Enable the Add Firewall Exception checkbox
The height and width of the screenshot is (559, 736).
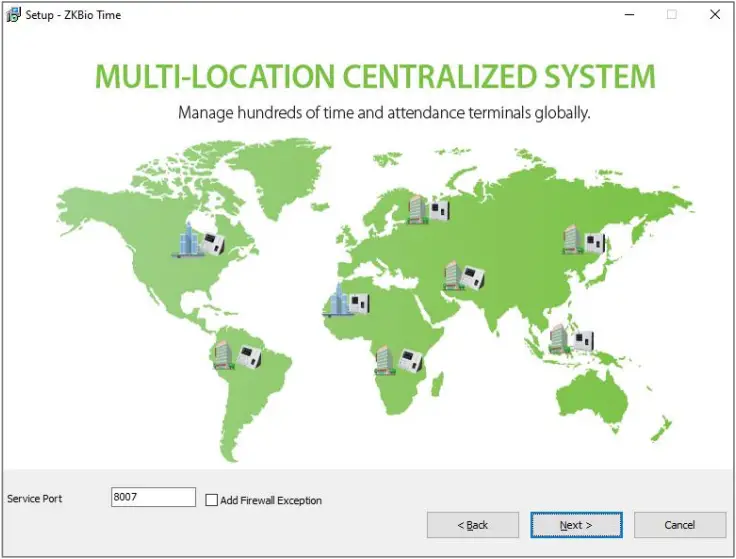point(212,500)
